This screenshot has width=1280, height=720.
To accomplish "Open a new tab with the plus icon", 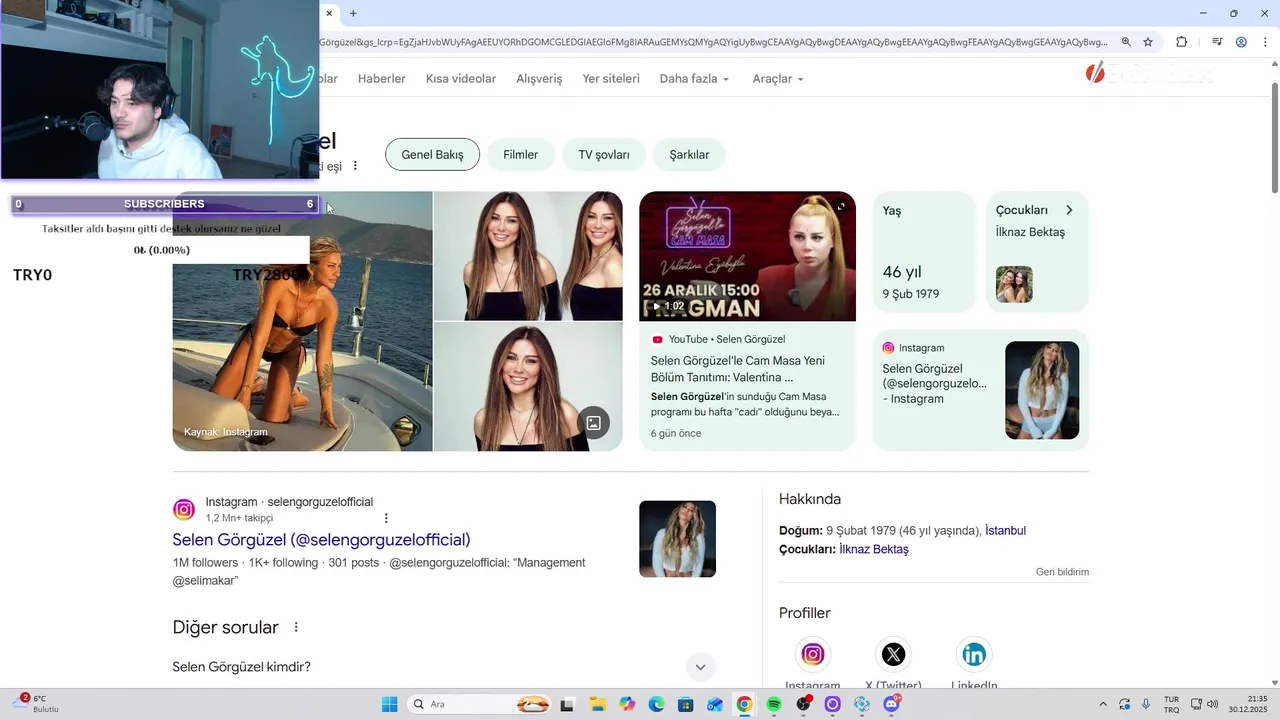I will [353, 13].
